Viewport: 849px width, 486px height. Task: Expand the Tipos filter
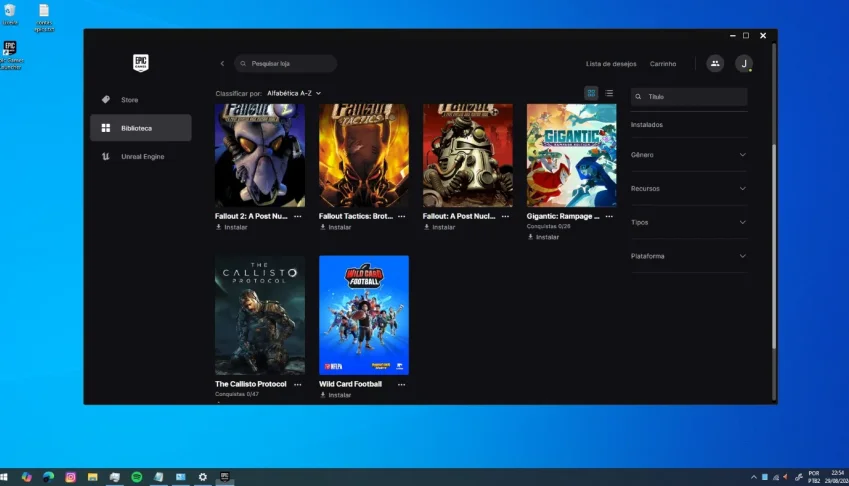689,222
